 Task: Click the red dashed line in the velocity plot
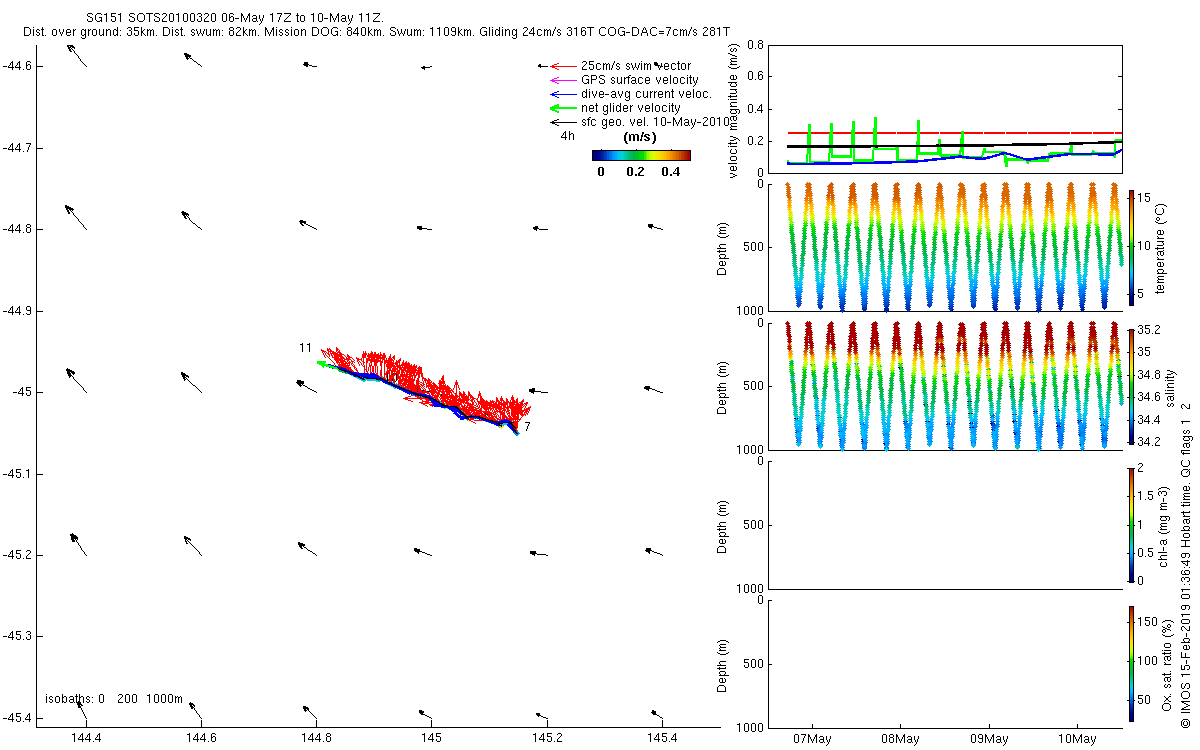954,132
